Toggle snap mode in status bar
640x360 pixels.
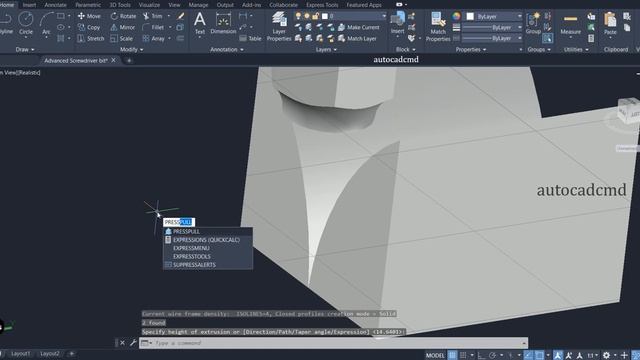click(x=463, y=355)
